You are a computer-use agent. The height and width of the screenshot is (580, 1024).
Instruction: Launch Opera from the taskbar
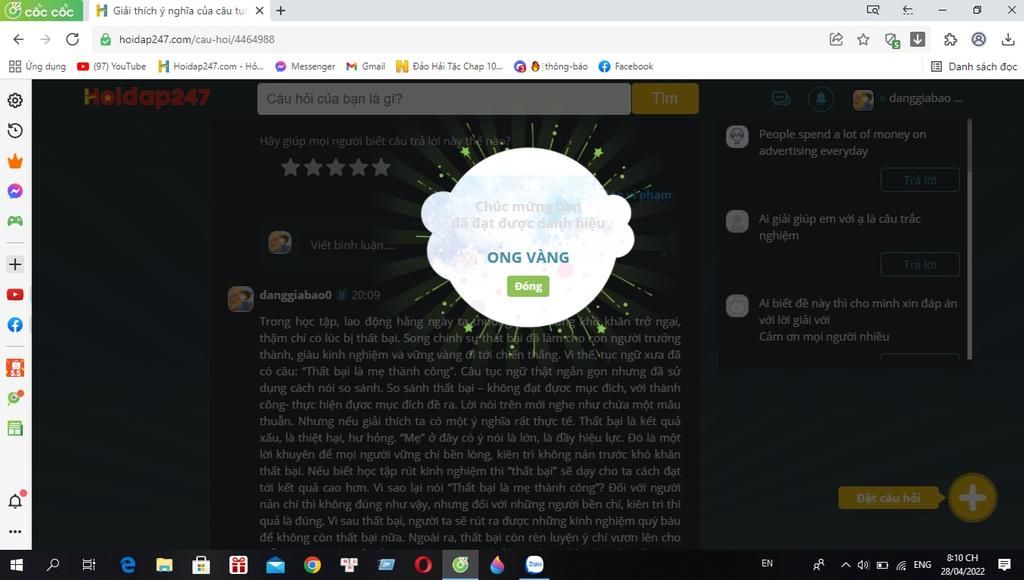(x=423, y=564)
